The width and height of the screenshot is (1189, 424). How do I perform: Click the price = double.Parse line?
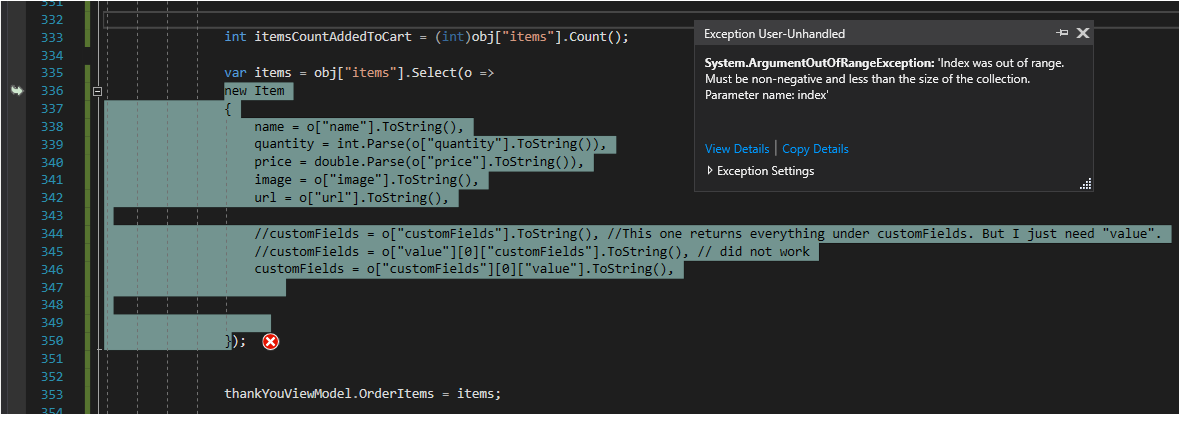[419, 163]
